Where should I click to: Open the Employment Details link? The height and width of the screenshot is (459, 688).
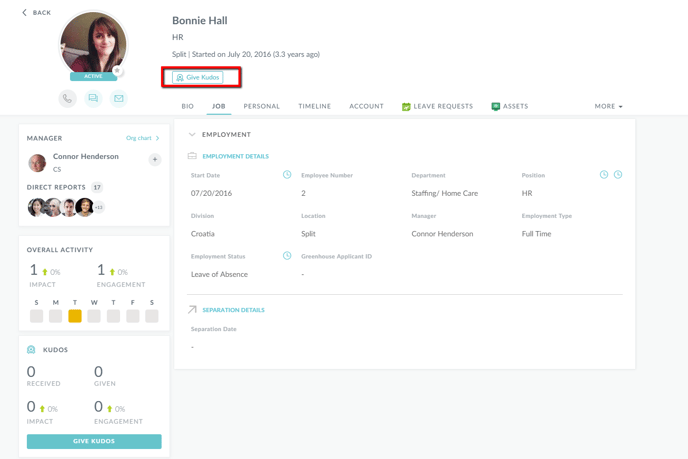pos(236,156)
